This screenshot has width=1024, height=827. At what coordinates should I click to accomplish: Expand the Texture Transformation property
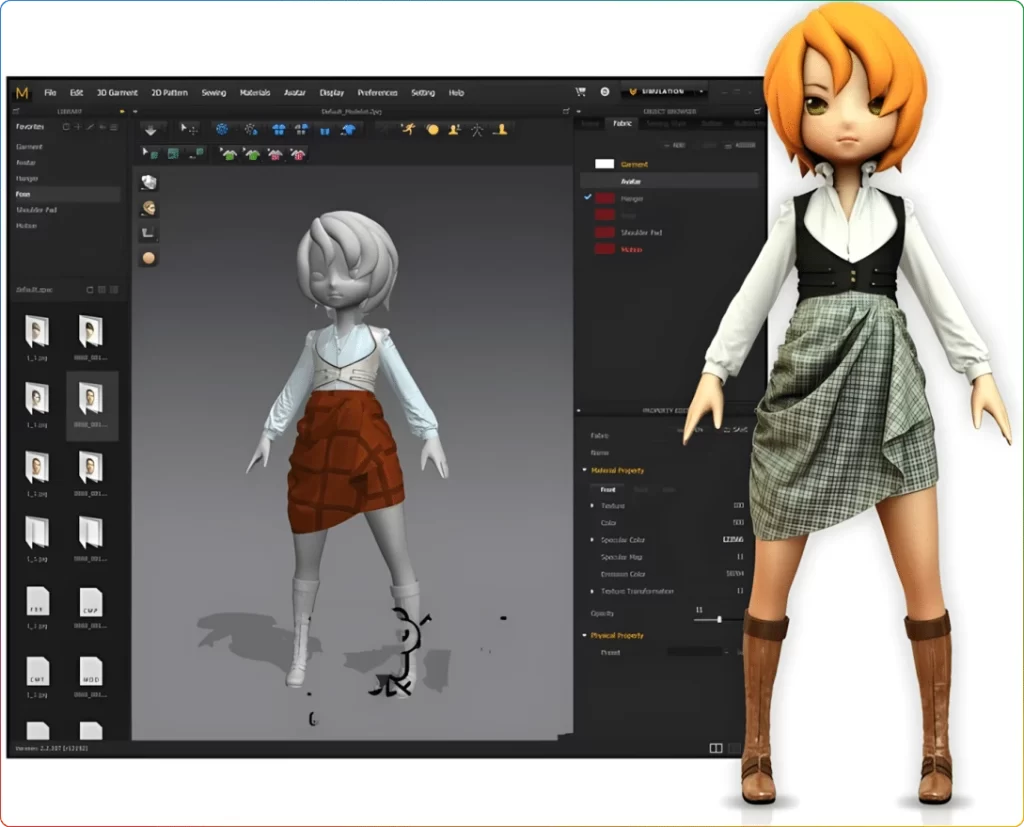click(x=592, y=590)
